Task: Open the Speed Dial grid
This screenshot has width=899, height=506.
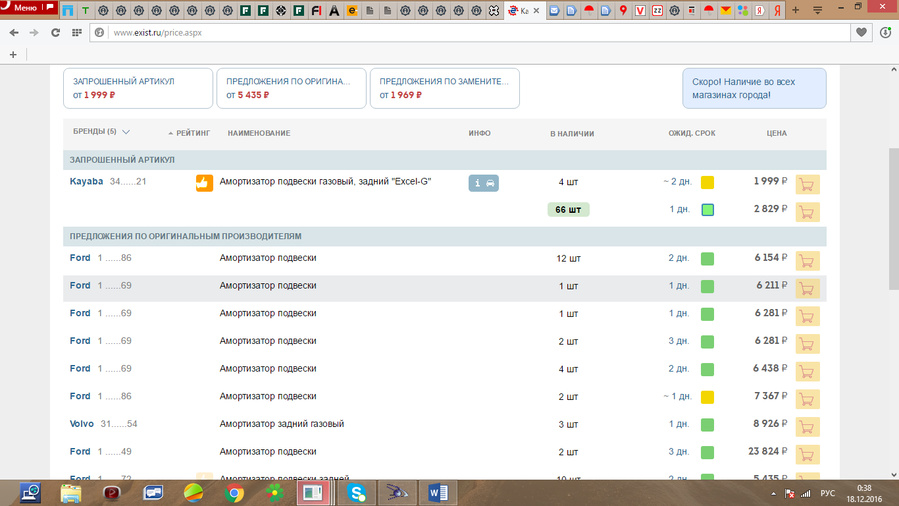Action: (x=77, y=33)
